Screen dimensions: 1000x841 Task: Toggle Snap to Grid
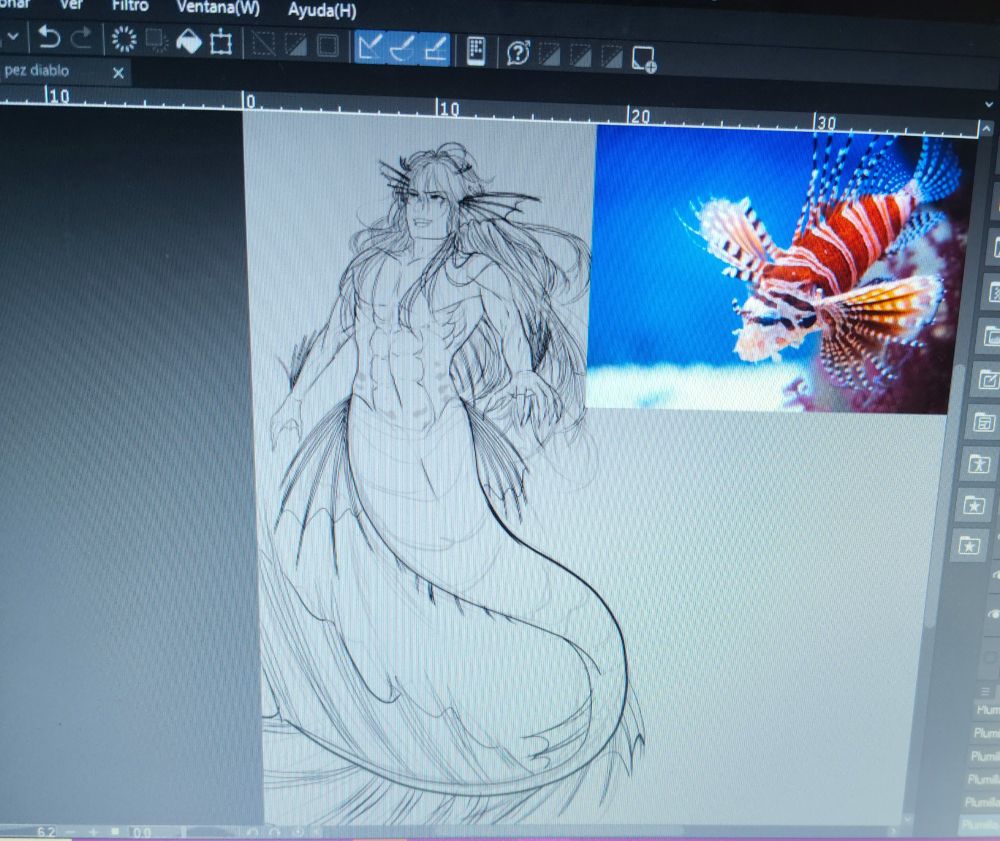(435, 50)
